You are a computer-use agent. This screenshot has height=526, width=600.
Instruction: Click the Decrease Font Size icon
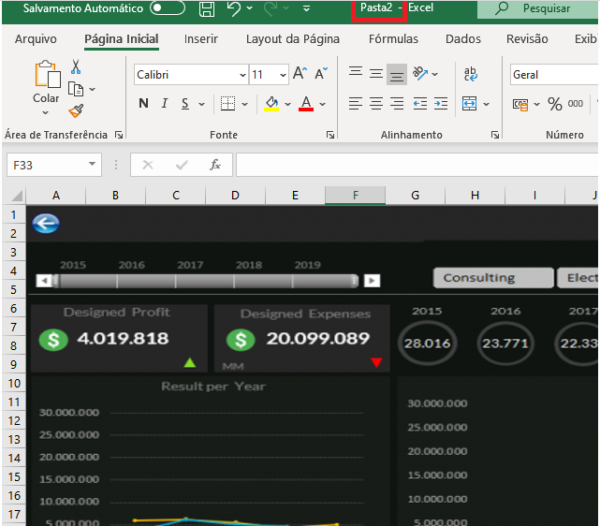click(321, 73)
